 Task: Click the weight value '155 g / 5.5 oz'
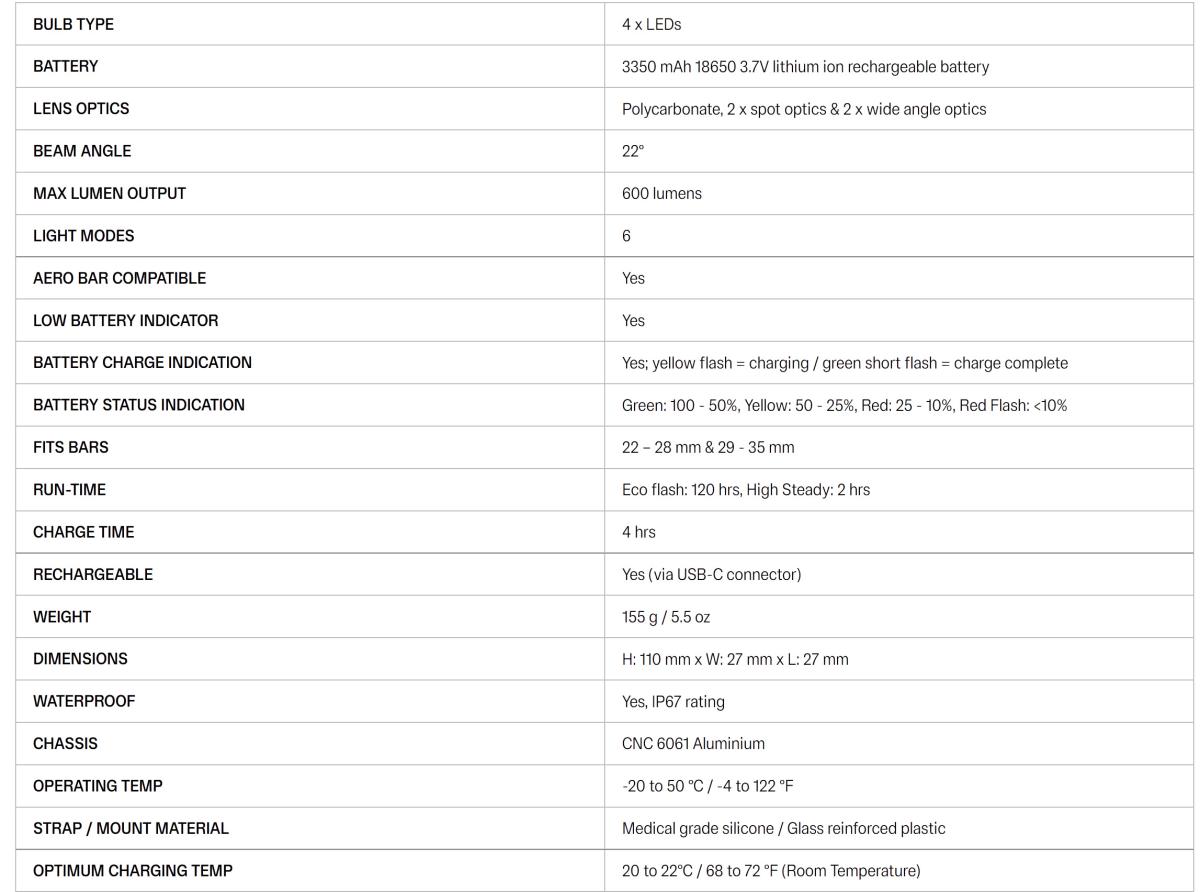coord(665,617)
